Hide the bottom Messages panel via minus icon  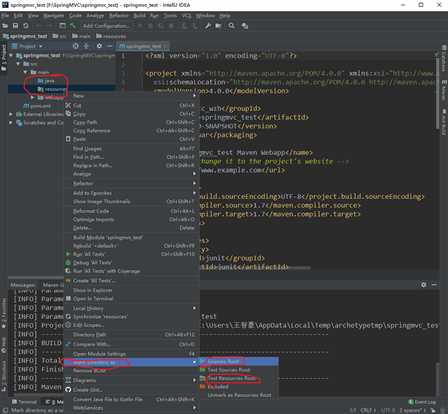coord(434,285)
